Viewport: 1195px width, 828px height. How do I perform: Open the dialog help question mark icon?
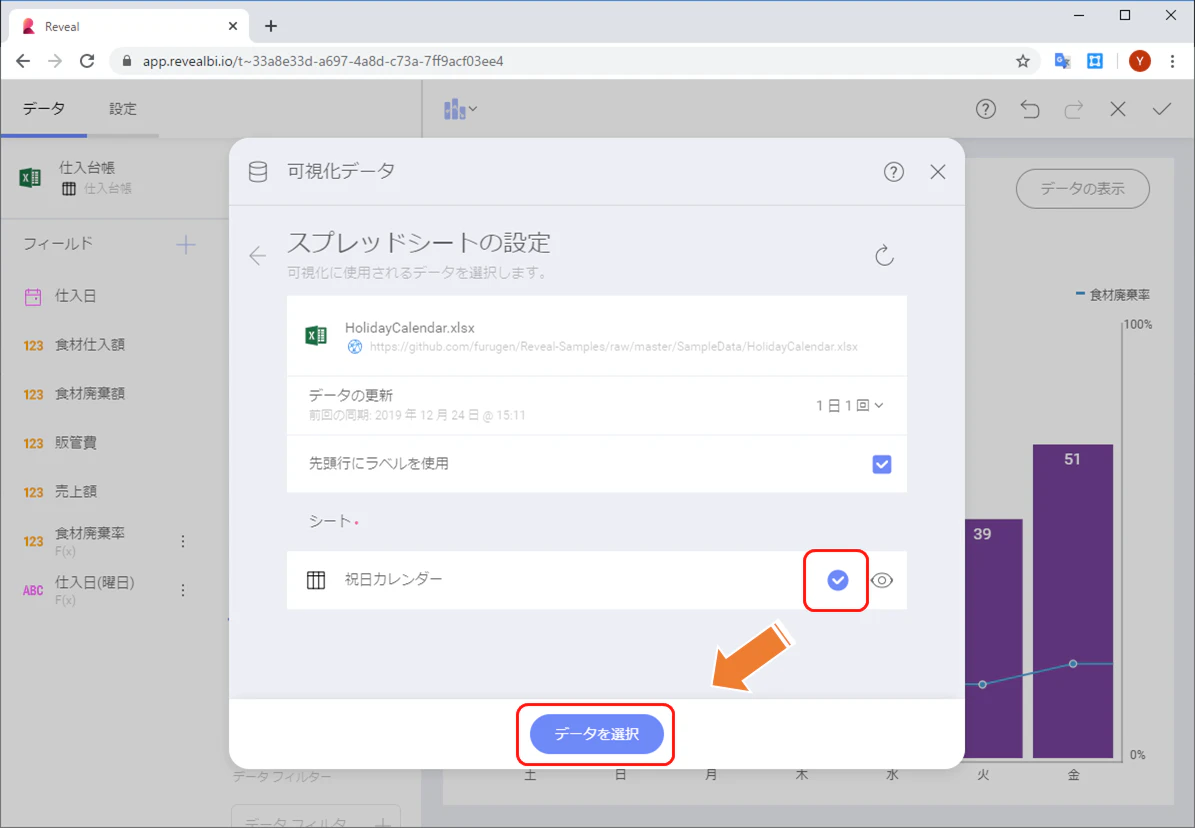(894, 172)
